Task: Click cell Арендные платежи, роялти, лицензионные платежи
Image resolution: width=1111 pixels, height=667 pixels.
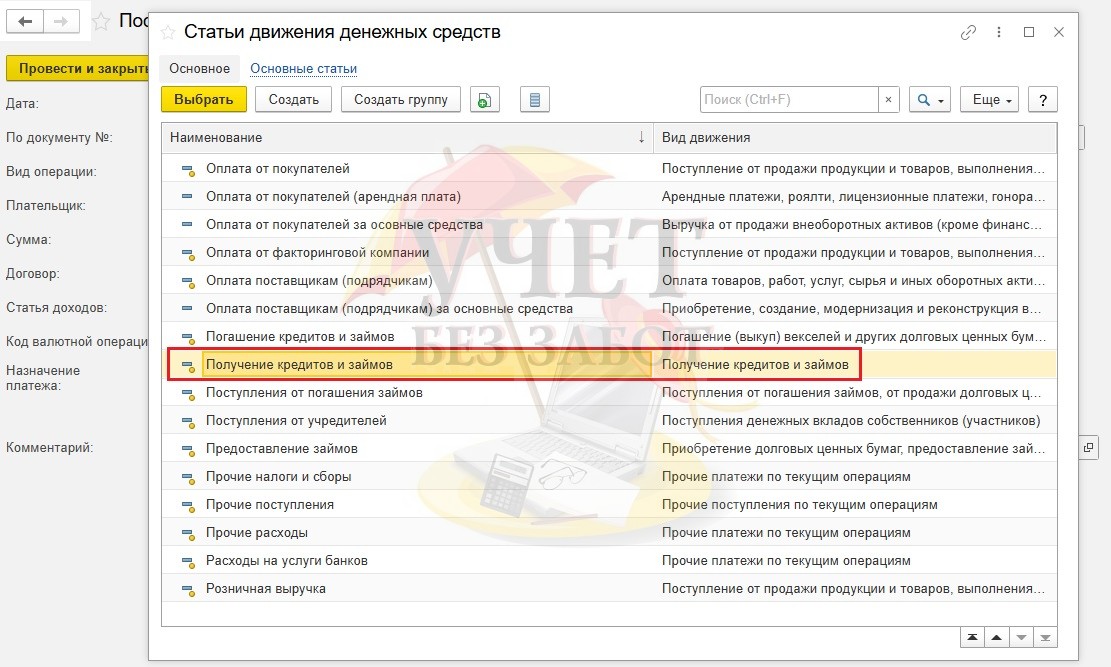Action: point(855,196)
